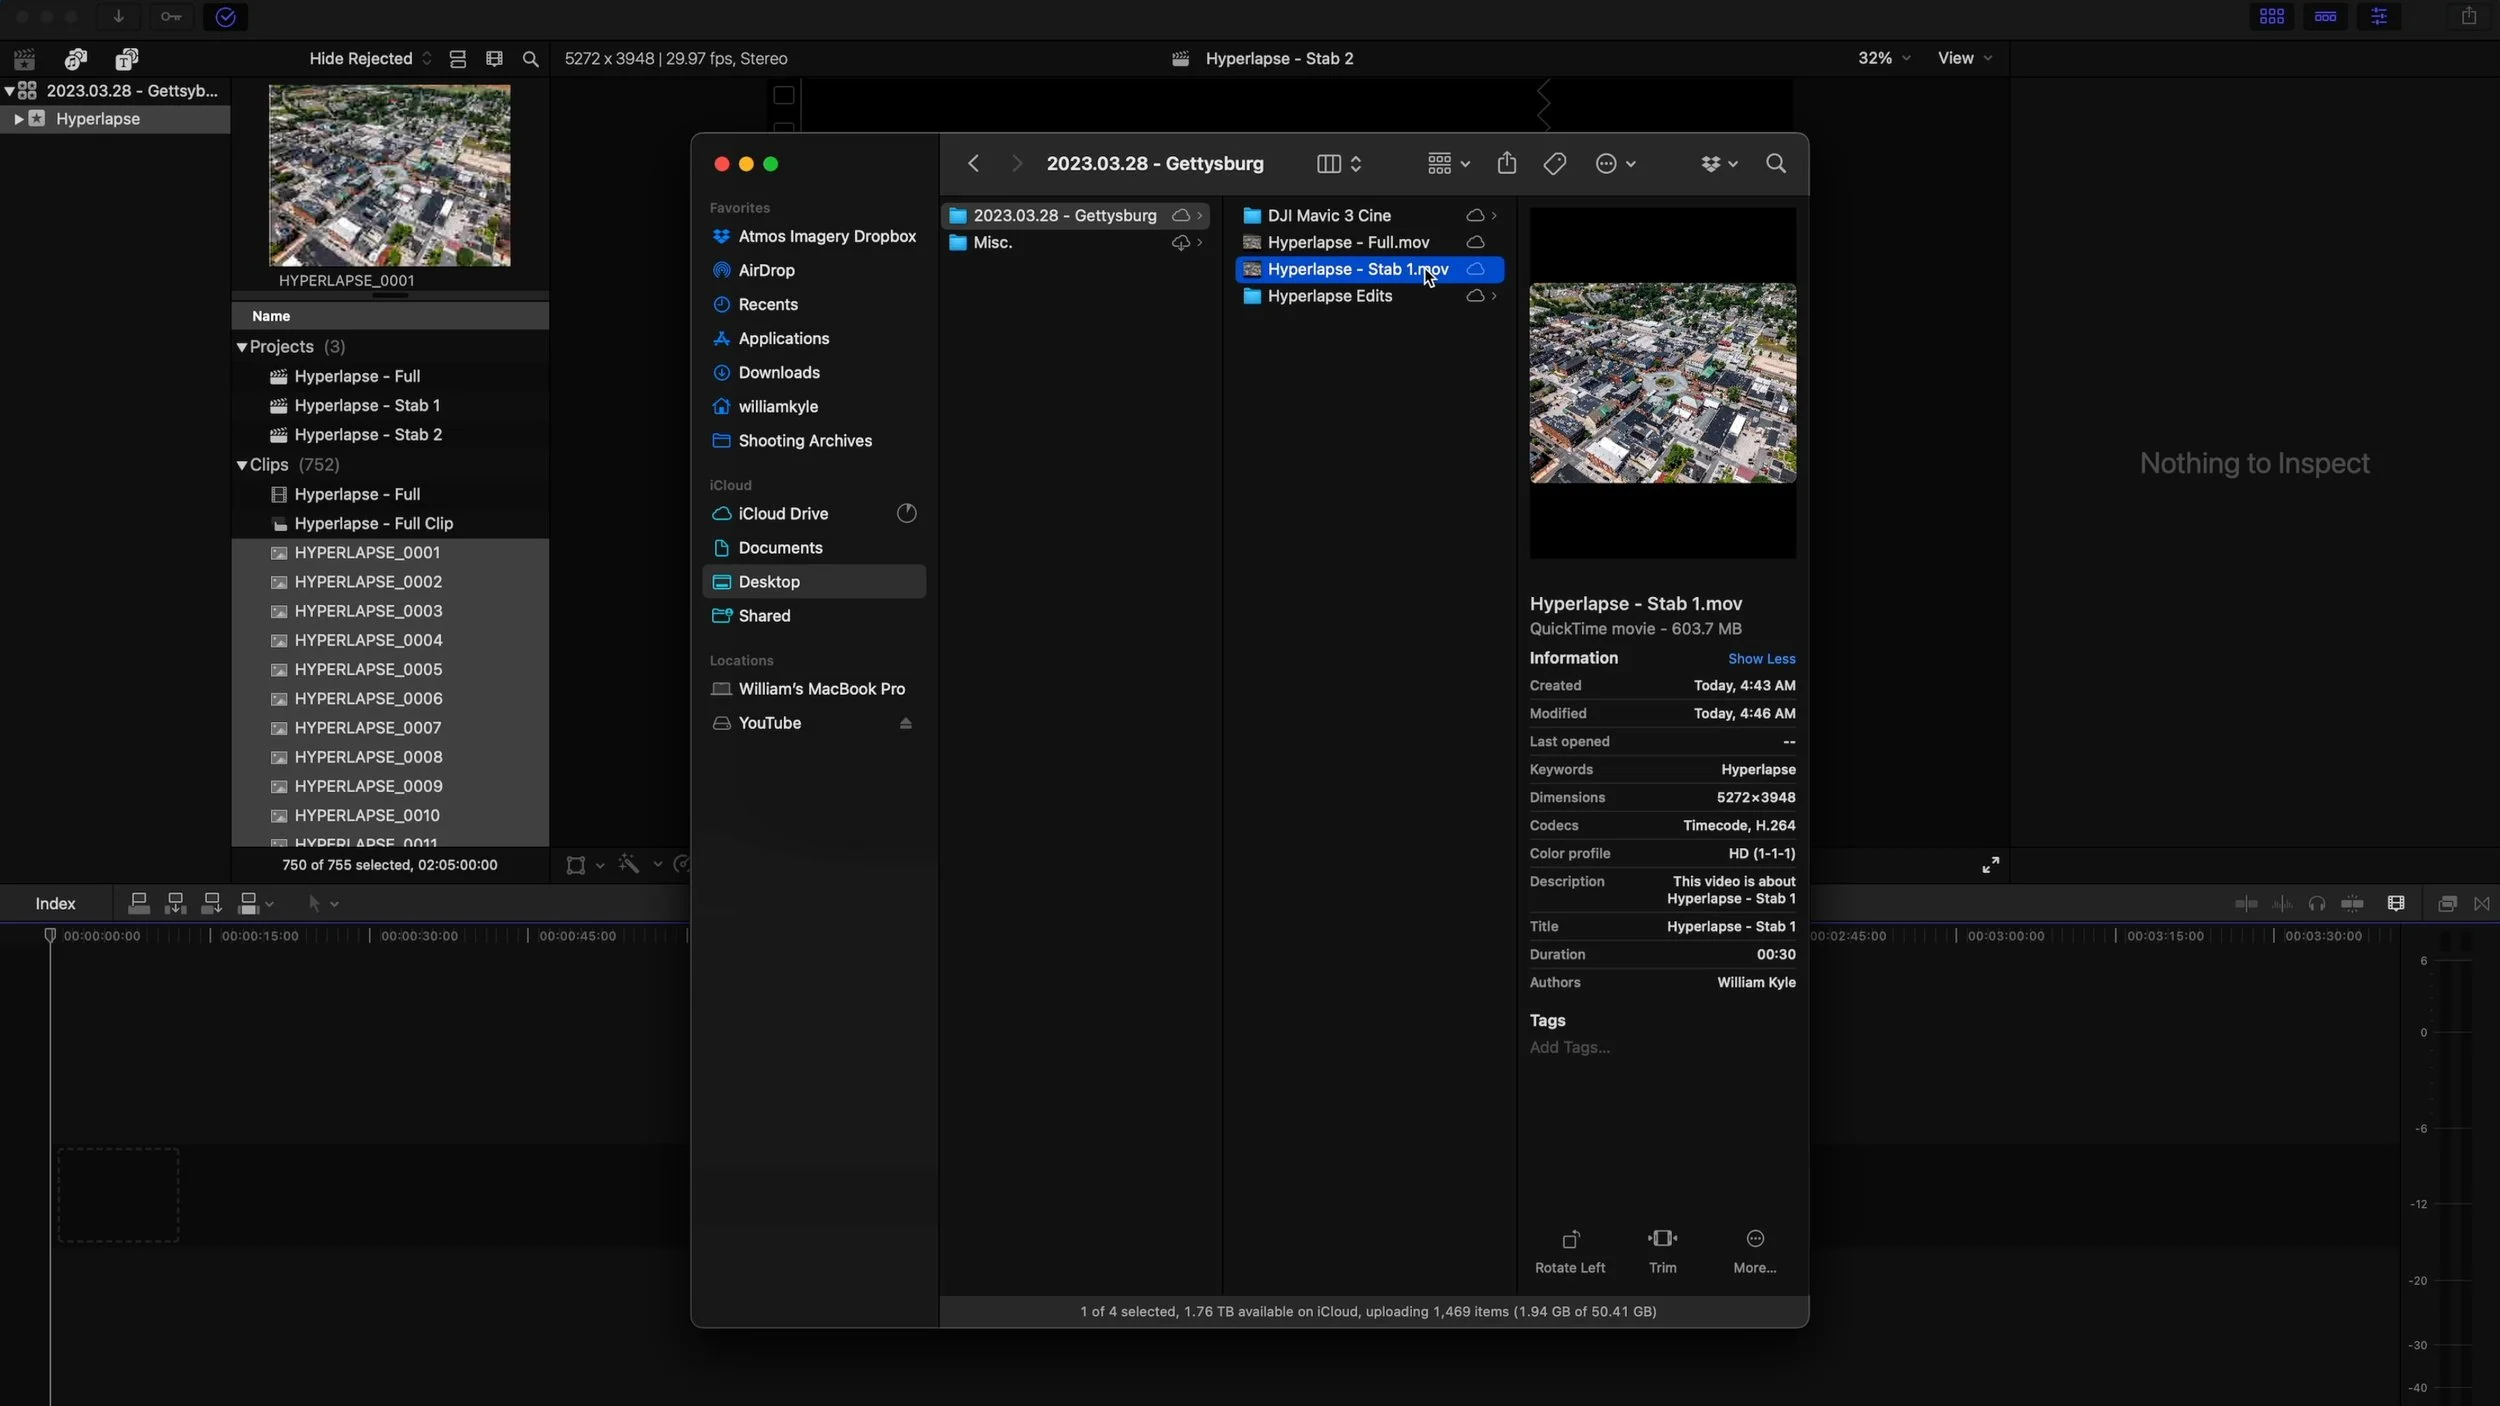Open the Titles and Generators sidebar
2500x1406 pixels.
(x=126, y=59)
